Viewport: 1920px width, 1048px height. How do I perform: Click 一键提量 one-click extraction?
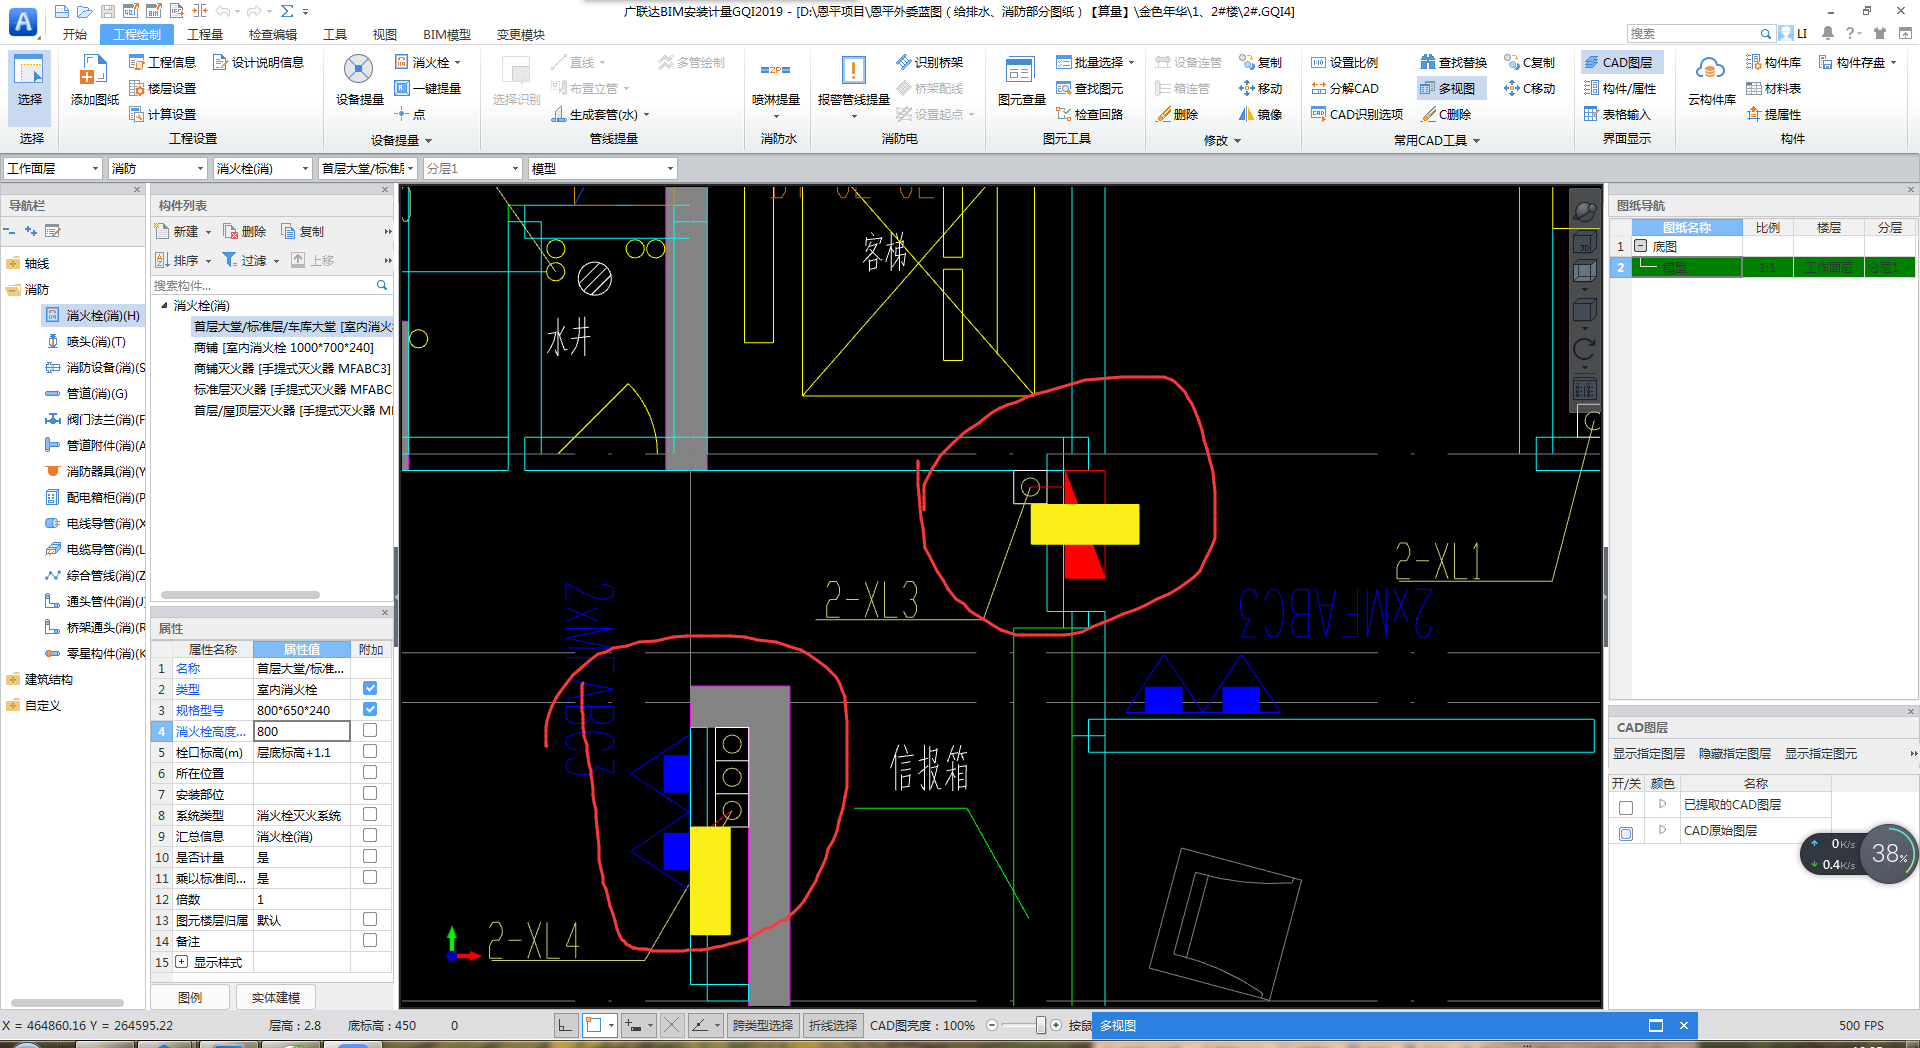(428, 88)
